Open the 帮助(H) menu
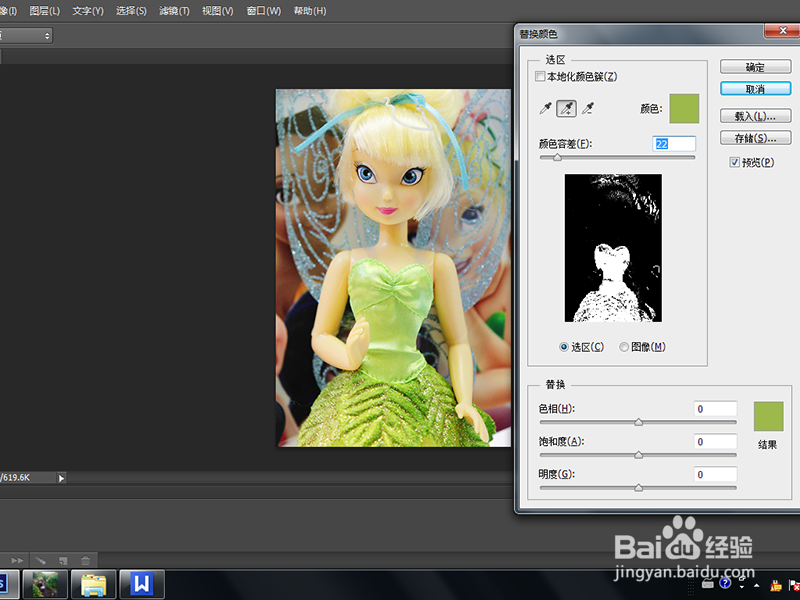Screen dimensions: 800x600 tap(310, 11)
